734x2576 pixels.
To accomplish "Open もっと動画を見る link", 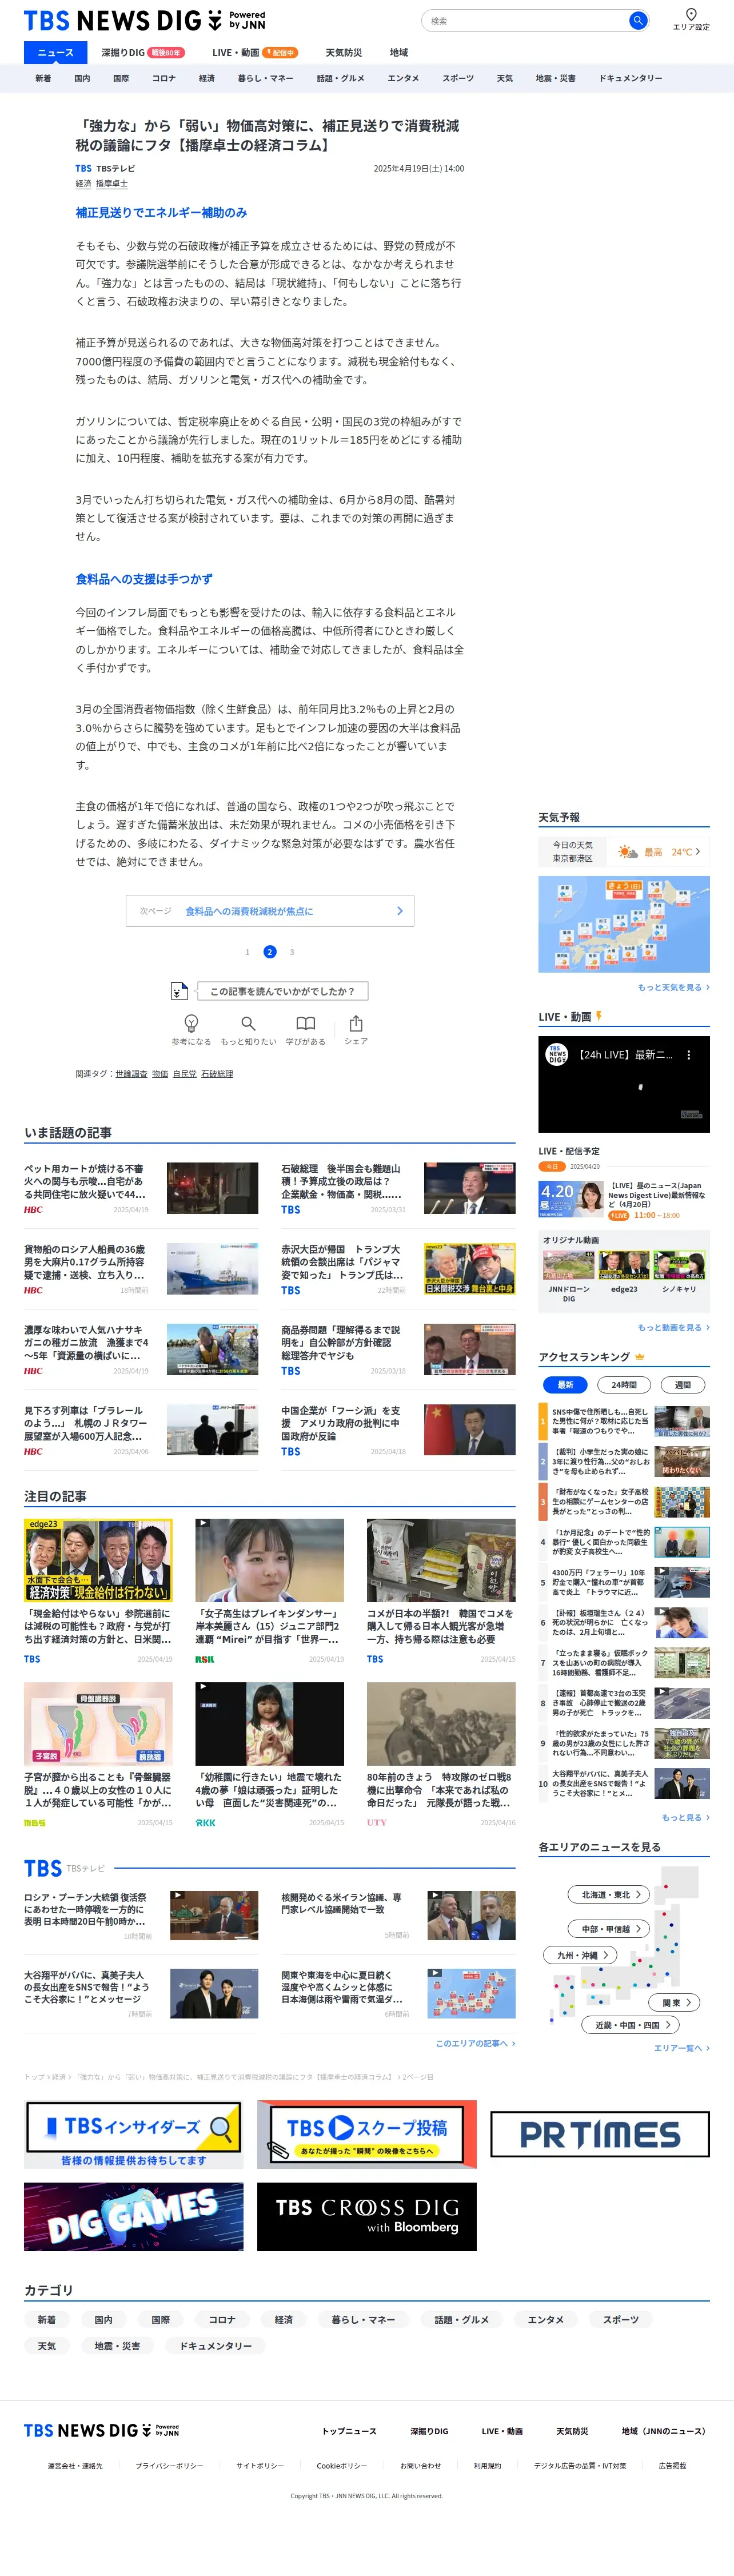I will (x=673, y=1327).
